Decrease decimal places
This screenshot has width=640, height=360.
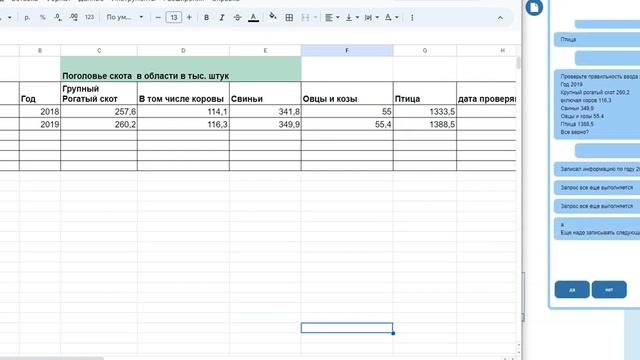click(x=58, y=18)
